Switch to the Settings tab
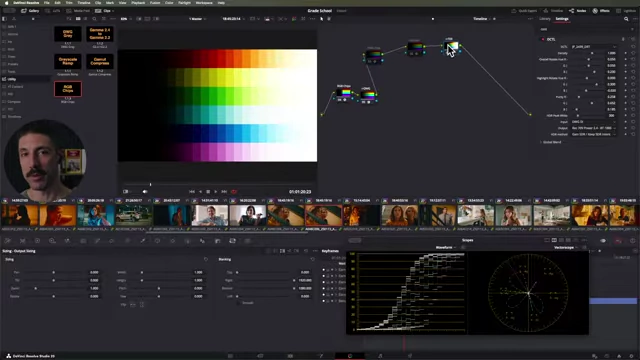This screenshot has height=360, width=640. coord(562,19)
